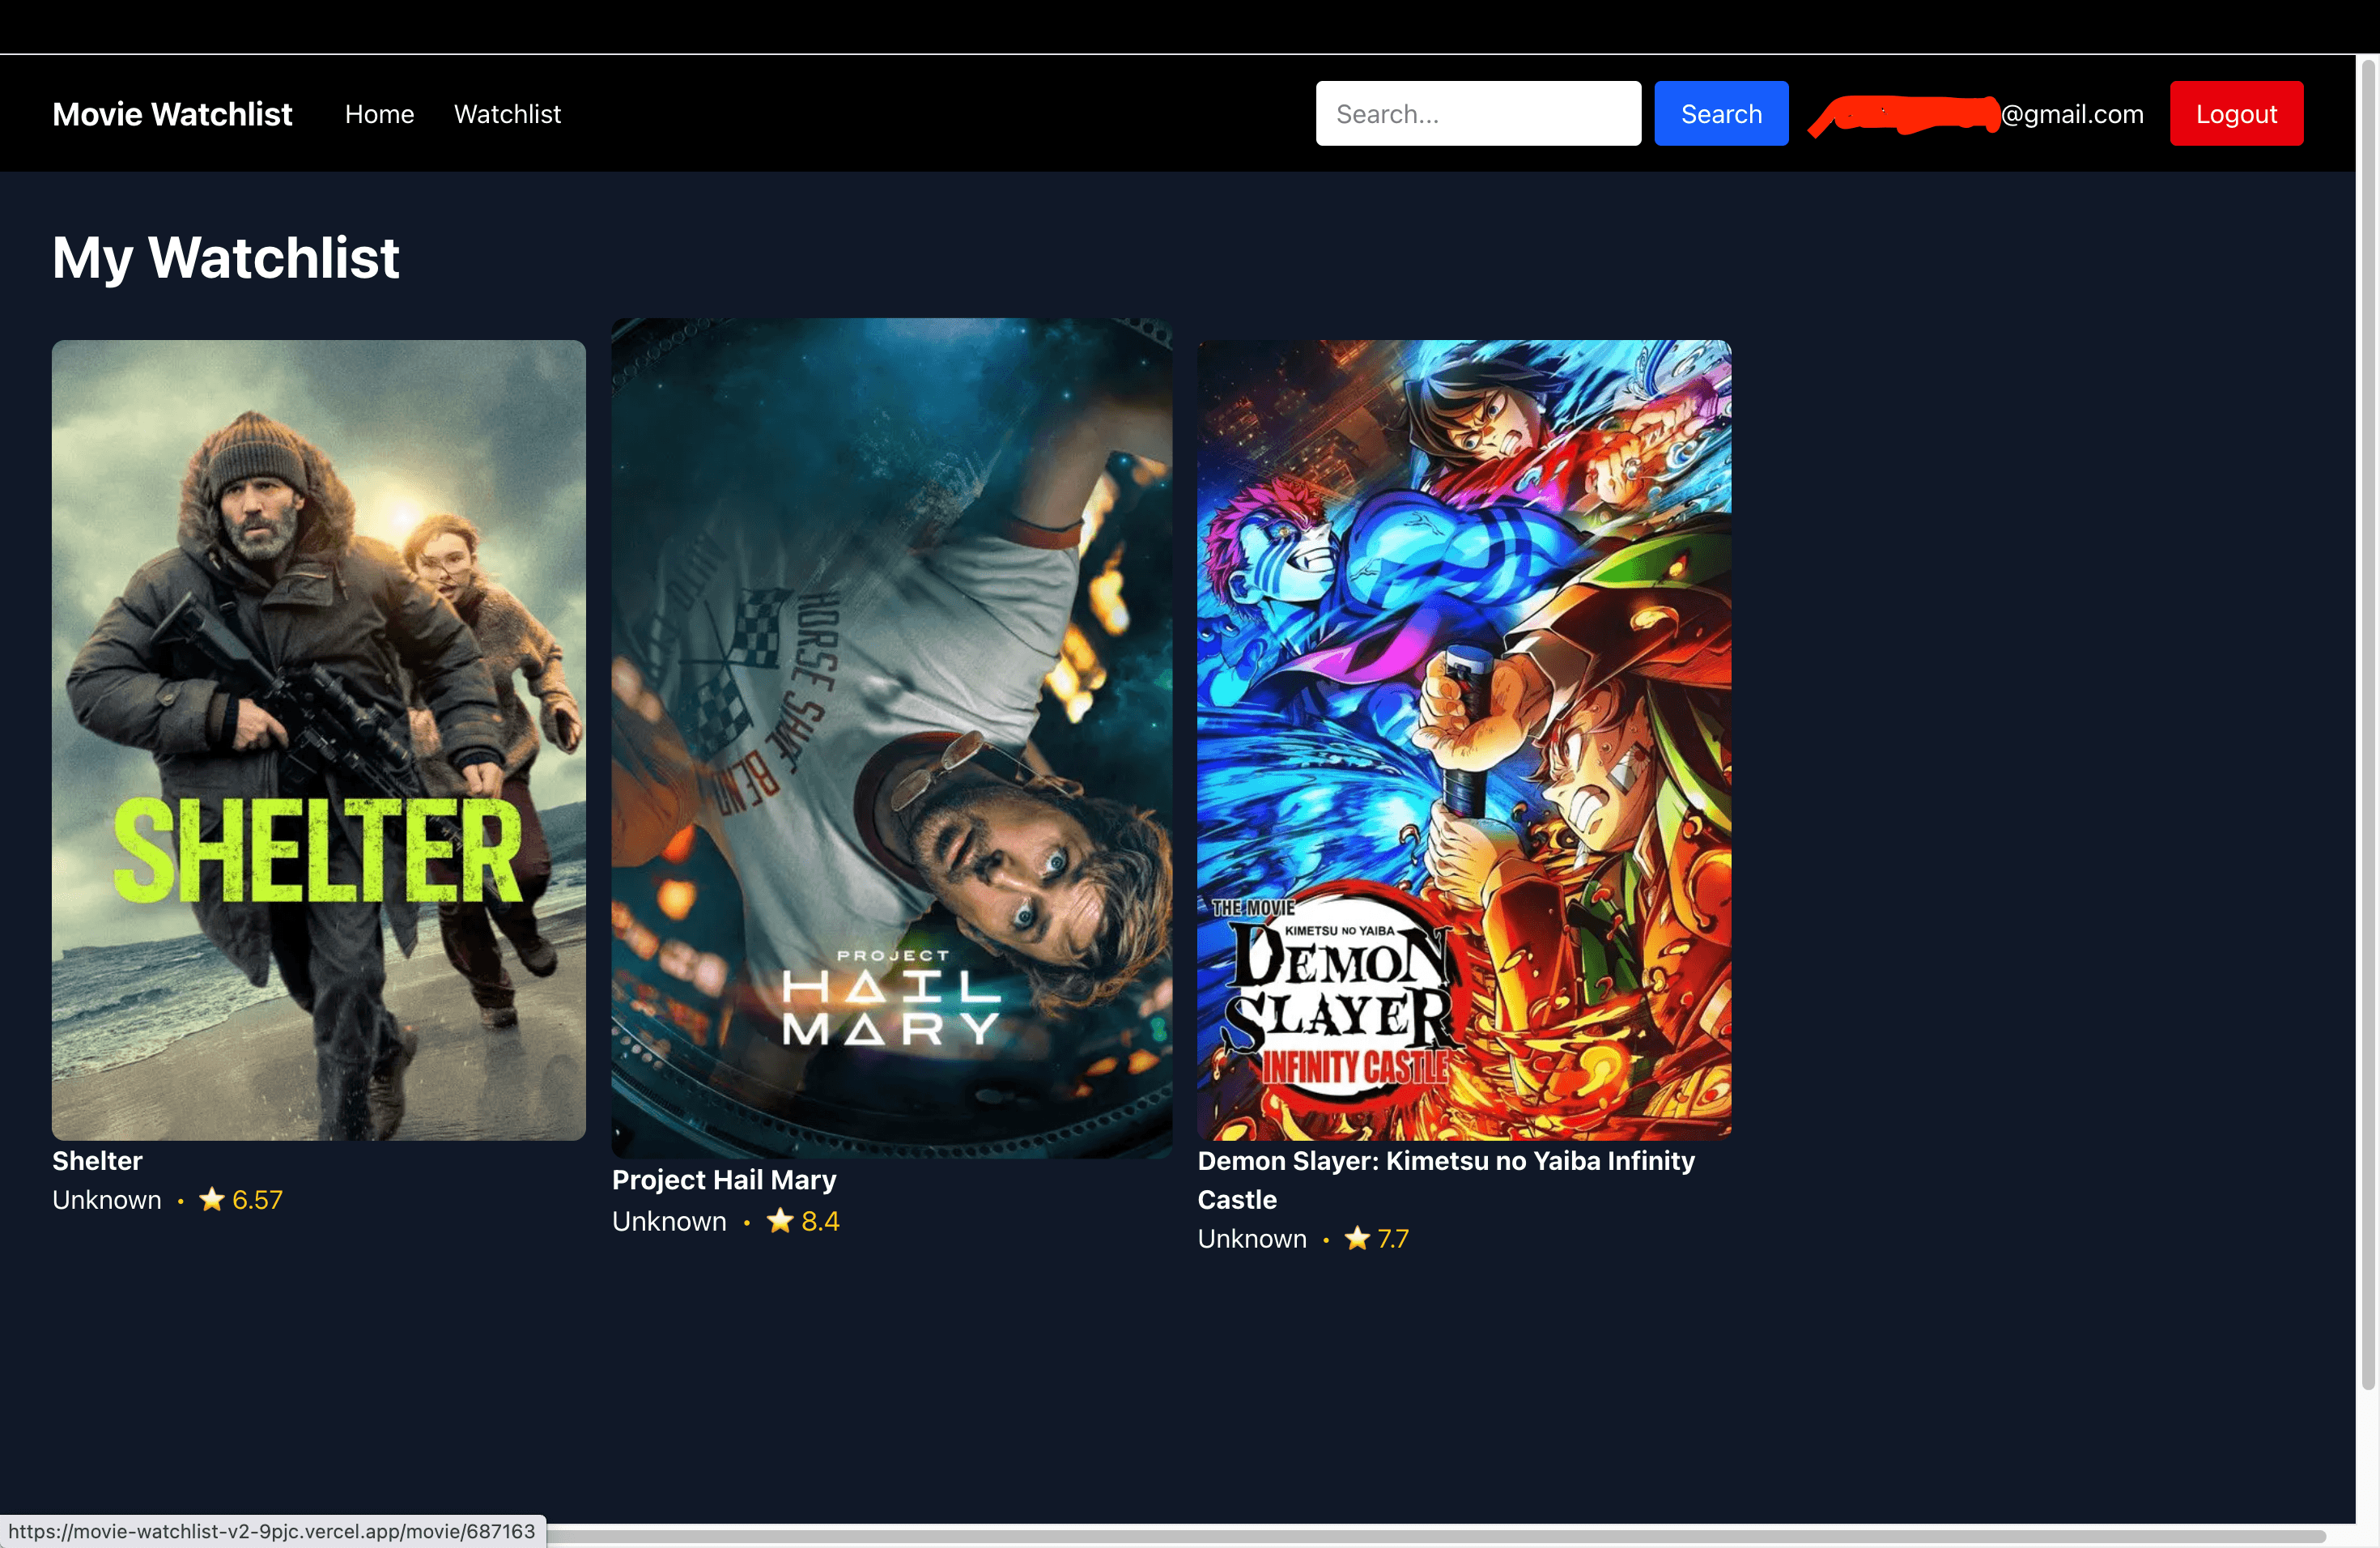Click the Movie Watchlist brand logo

coord(172,114)
